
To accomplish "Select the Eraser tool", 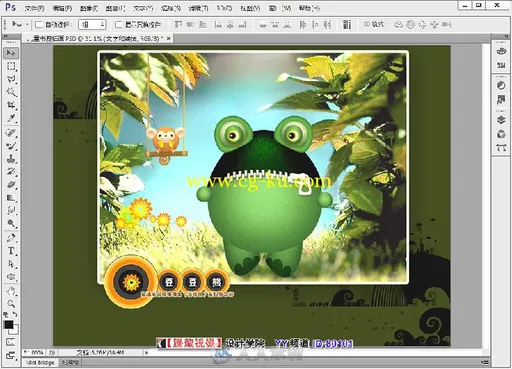I will [11, 185].
